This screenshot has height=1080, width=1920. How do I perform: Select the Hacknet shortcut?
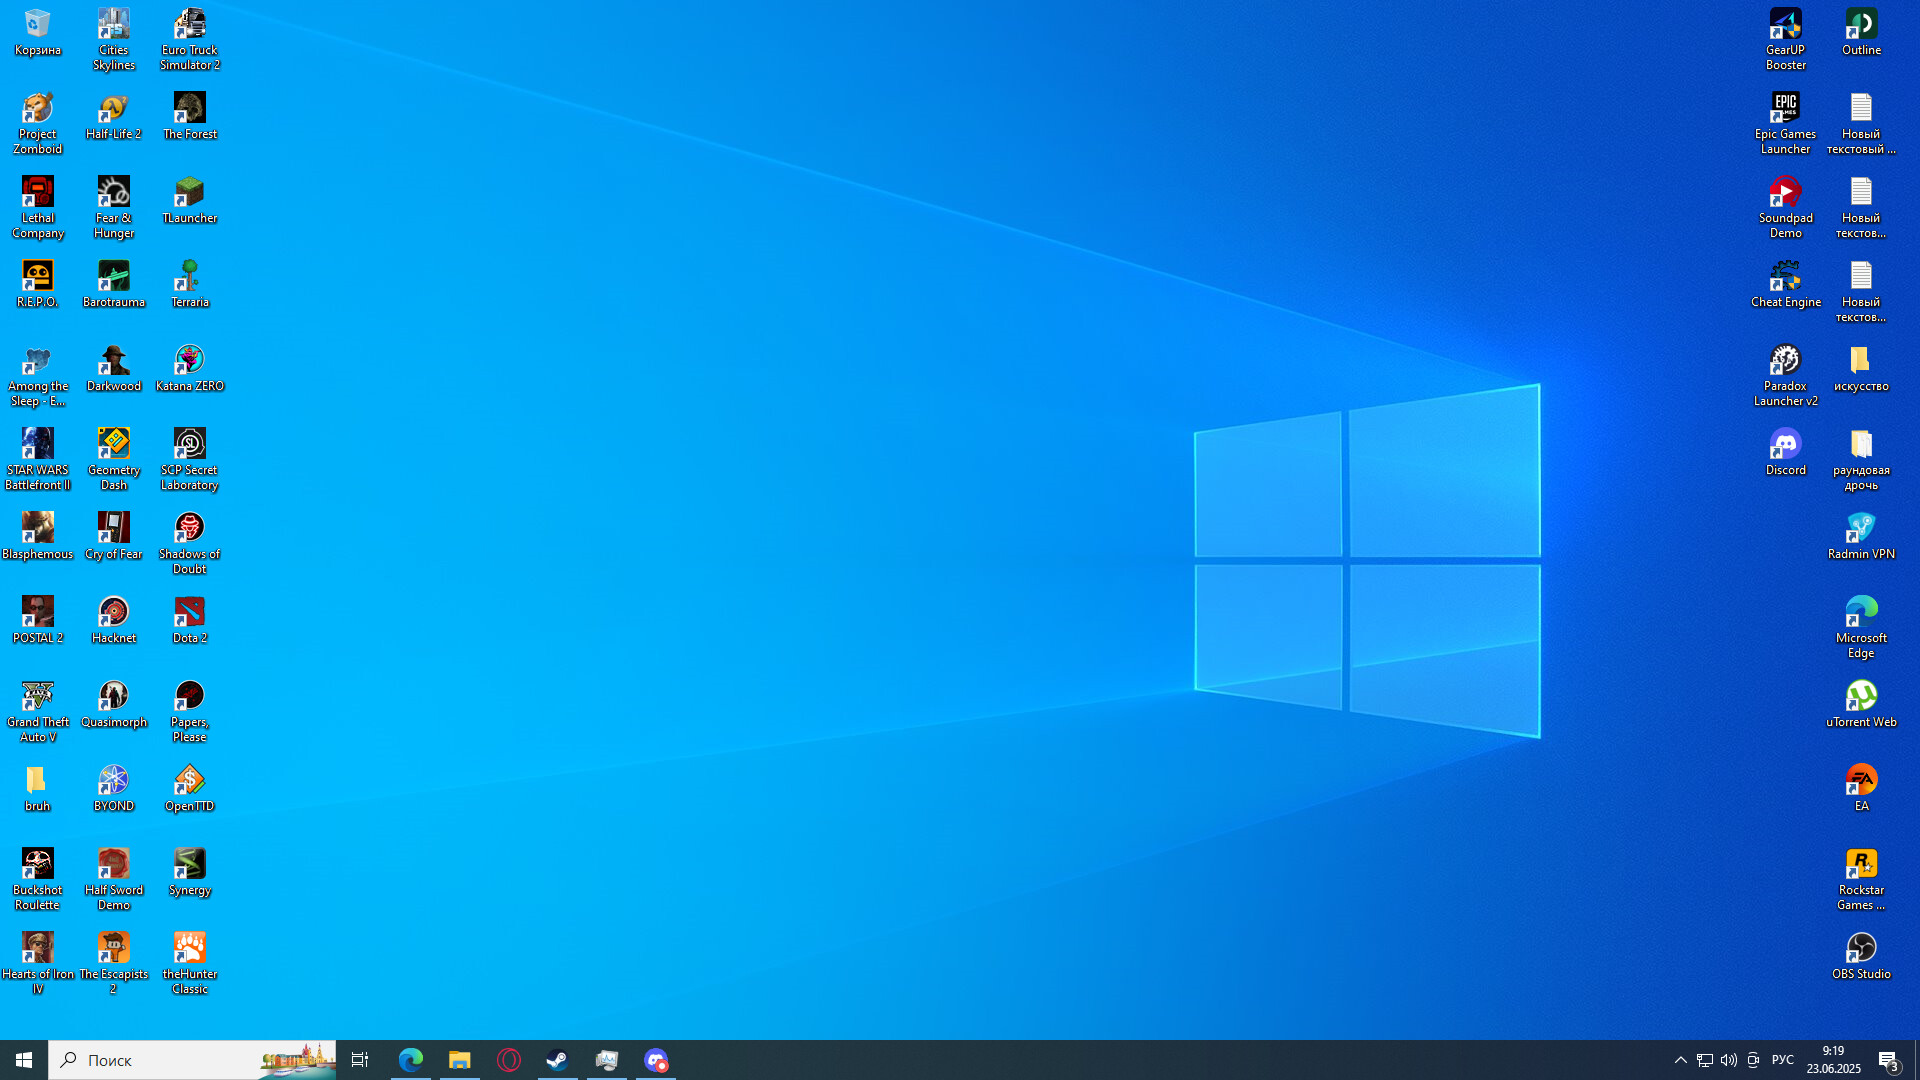[114, 621]
